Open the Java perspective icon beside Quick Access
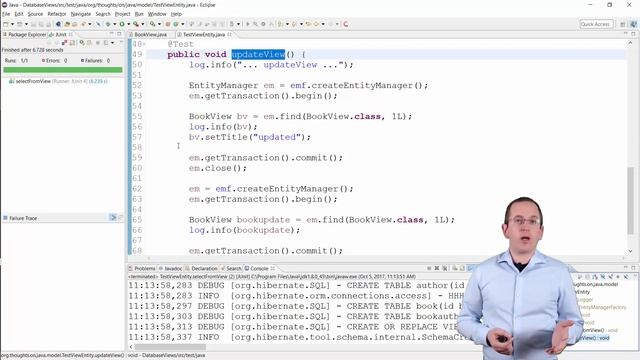The height and width of the screenshot is (360, 640). [633, 24]
